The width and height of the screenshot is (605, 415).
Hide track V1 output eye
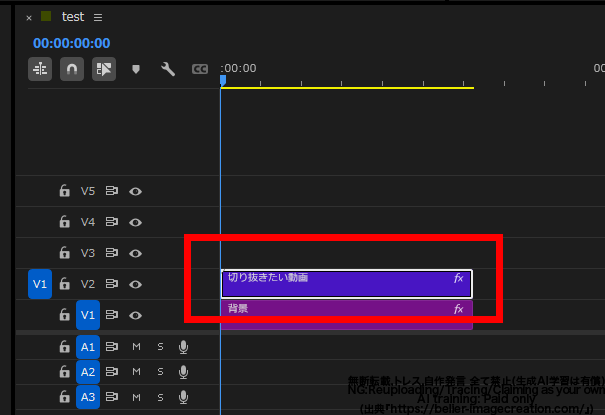click(x=135, y=315)
